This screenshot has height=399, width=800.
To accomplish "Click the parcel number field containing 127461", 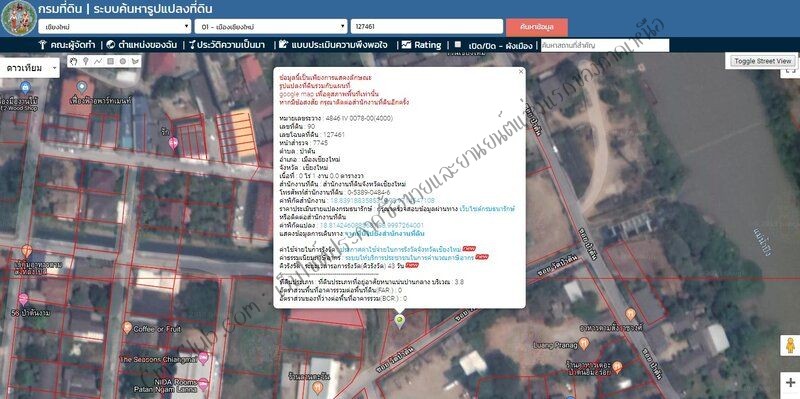I will pyautogui.click(x=427, y=27).
